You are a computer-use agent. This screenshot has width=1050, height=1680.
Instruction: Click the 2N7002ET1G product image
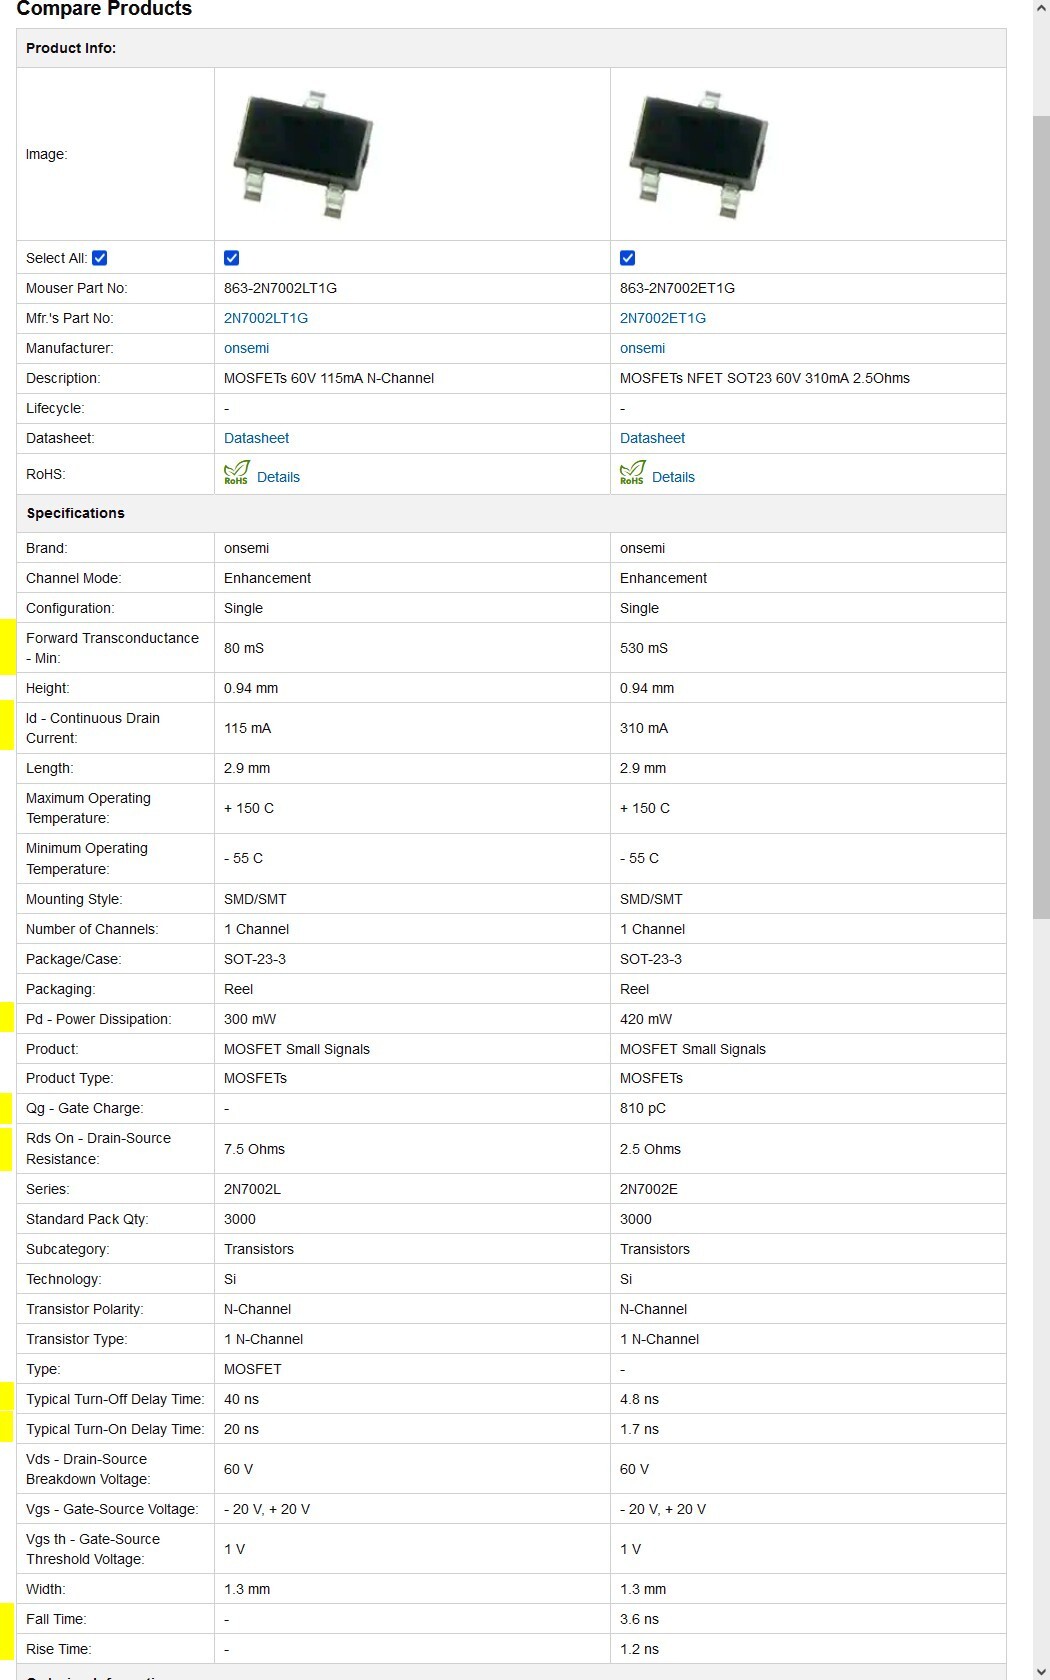tap(699, 154)
